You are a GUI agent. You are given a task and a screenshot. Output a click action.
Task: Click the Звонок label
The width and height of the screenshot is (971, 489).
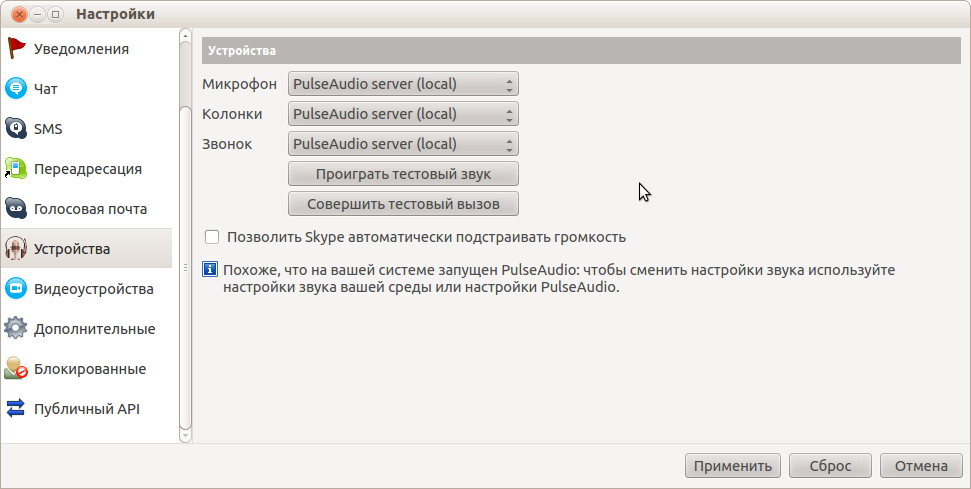tap(227, 144)
